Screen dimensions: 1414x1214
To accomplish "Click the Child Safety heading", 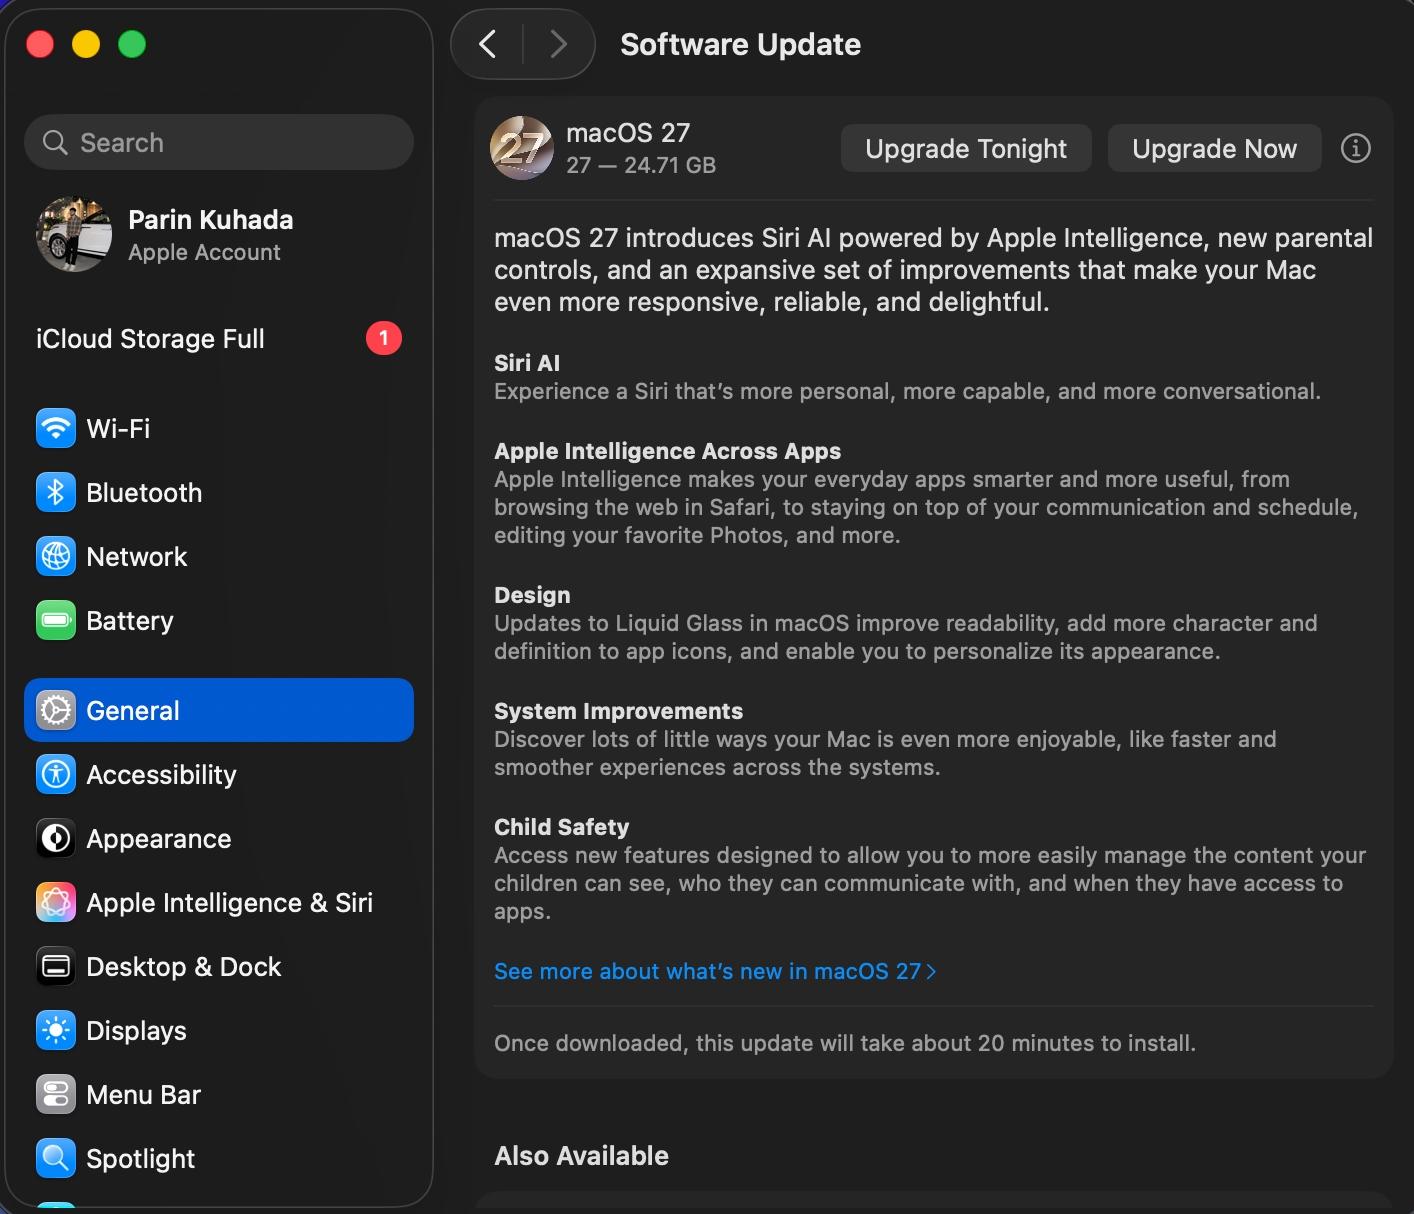I will [561, 827].
